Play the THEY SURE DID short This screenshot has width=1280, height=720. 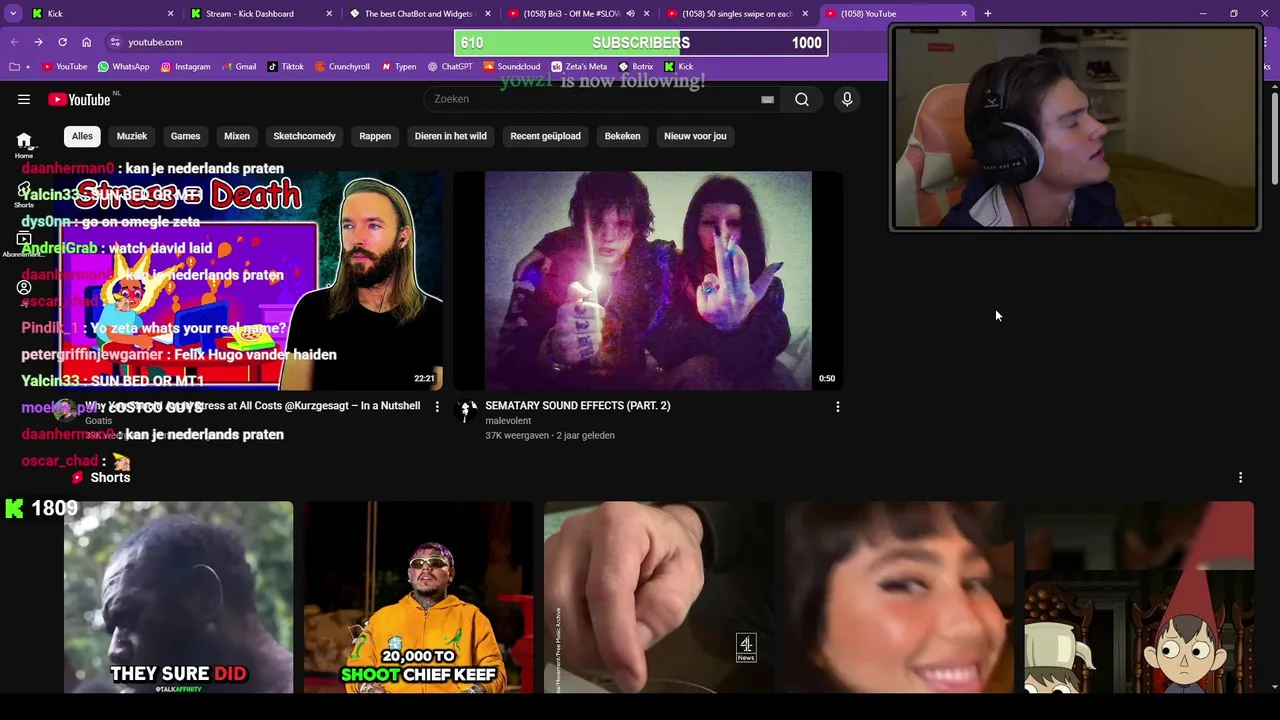click(x=178, y=597)
